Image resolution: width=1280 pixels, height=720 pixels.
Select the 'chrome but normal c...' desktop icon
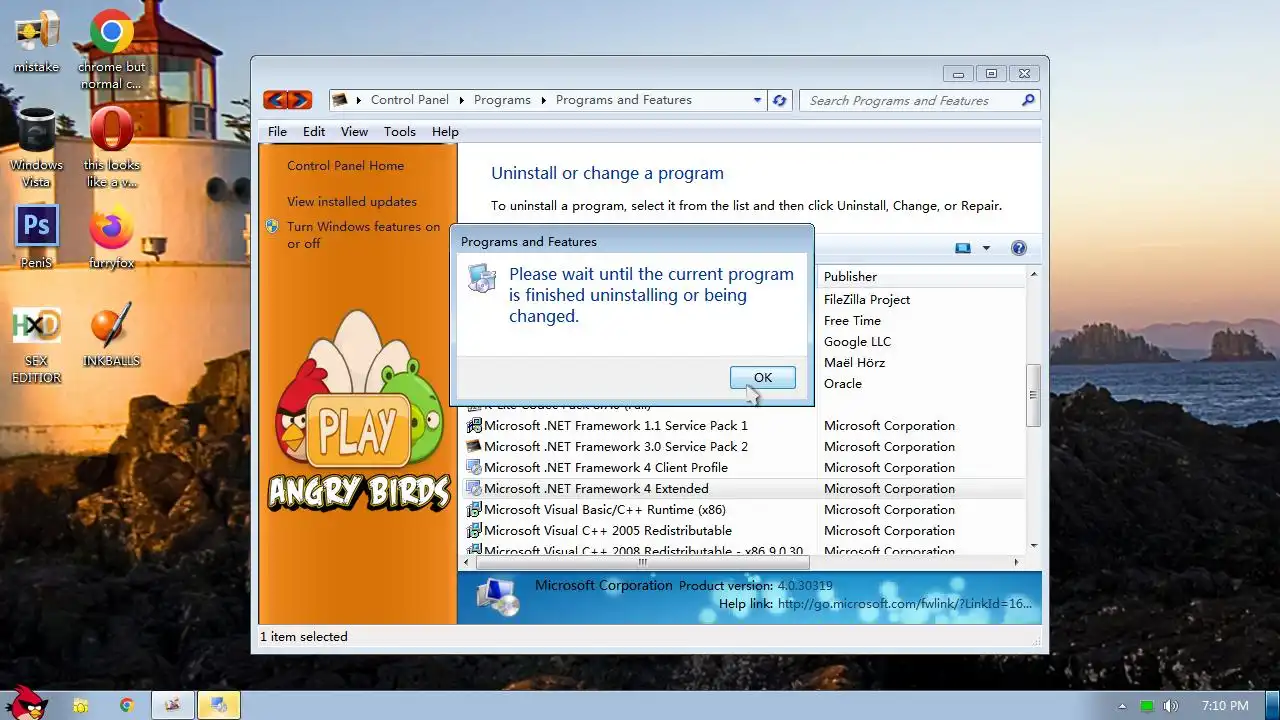pos(112,48)
